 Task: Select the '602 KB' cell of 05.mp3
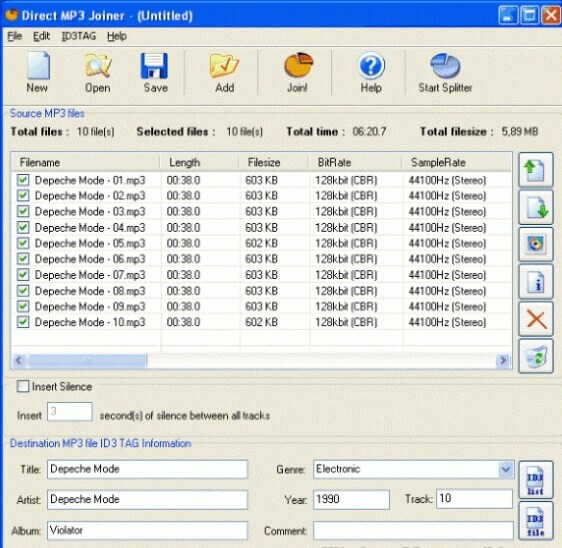click(x=261, y=243)
